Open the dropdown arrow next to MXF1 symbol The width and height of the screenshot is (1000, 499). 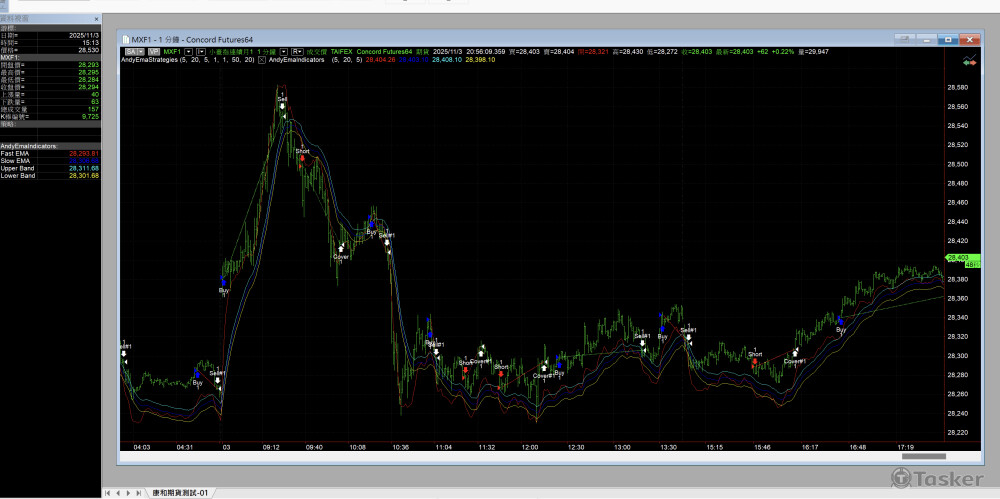click(188, 51)
